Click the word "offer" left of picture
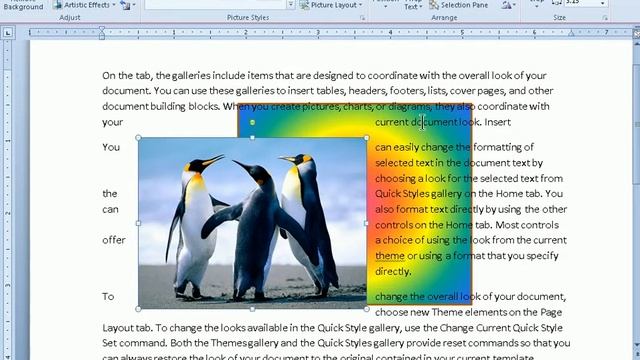 point(114,240)
